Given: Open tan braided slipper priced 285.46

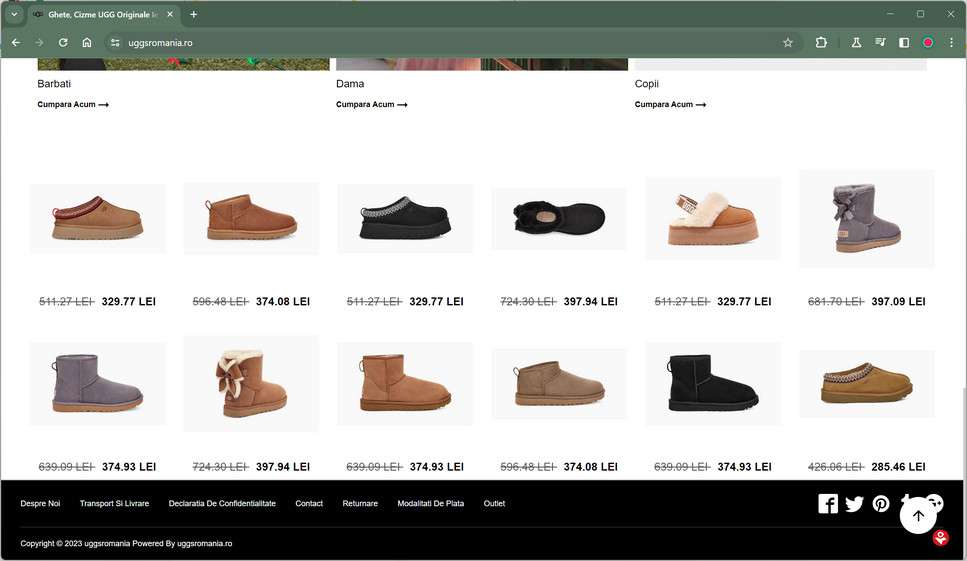Looking at the screenshot, I should [x=866, y=383].
